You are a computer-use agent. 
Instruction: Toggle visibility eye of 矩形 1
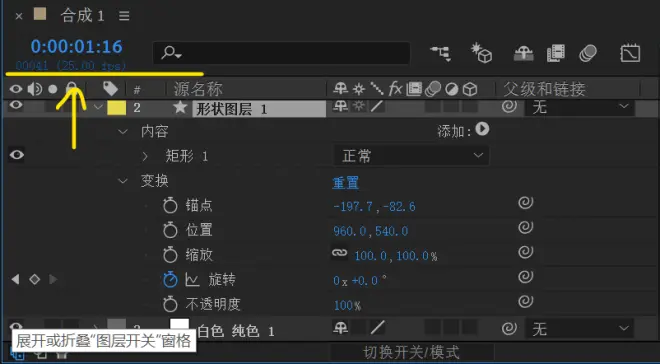(16, 155)
